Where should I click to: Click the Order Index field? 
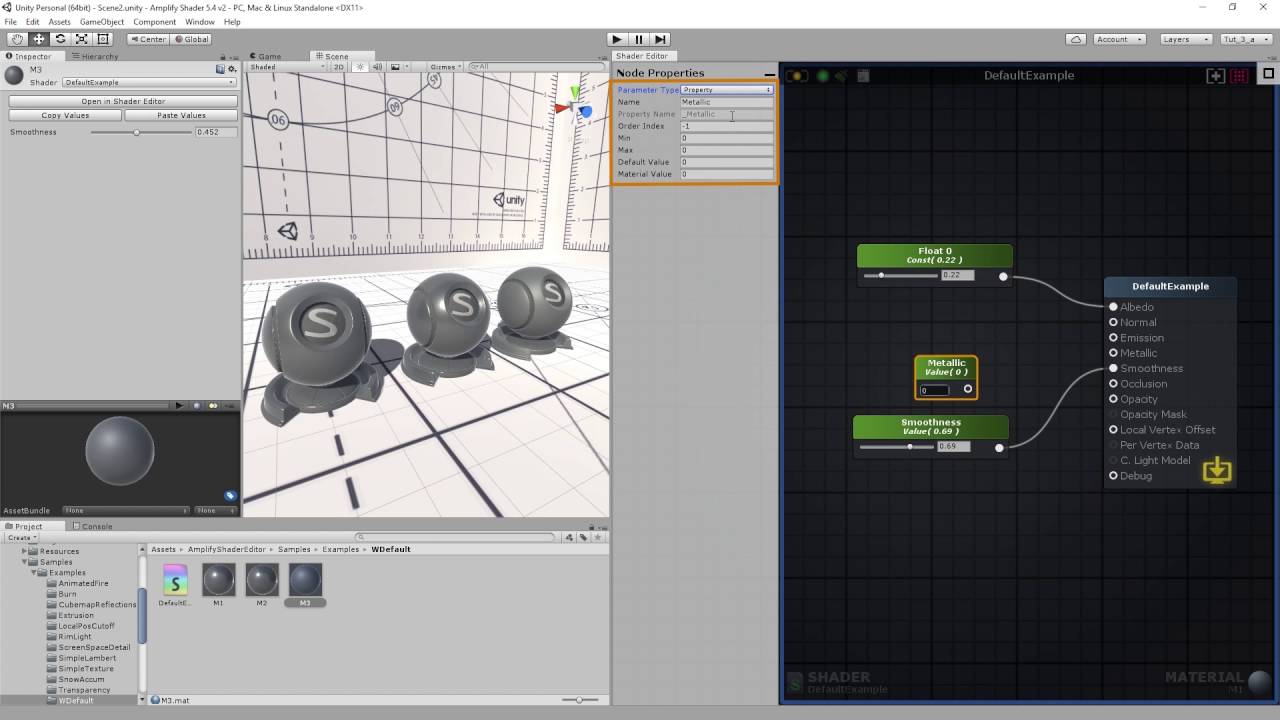(727, 126)
